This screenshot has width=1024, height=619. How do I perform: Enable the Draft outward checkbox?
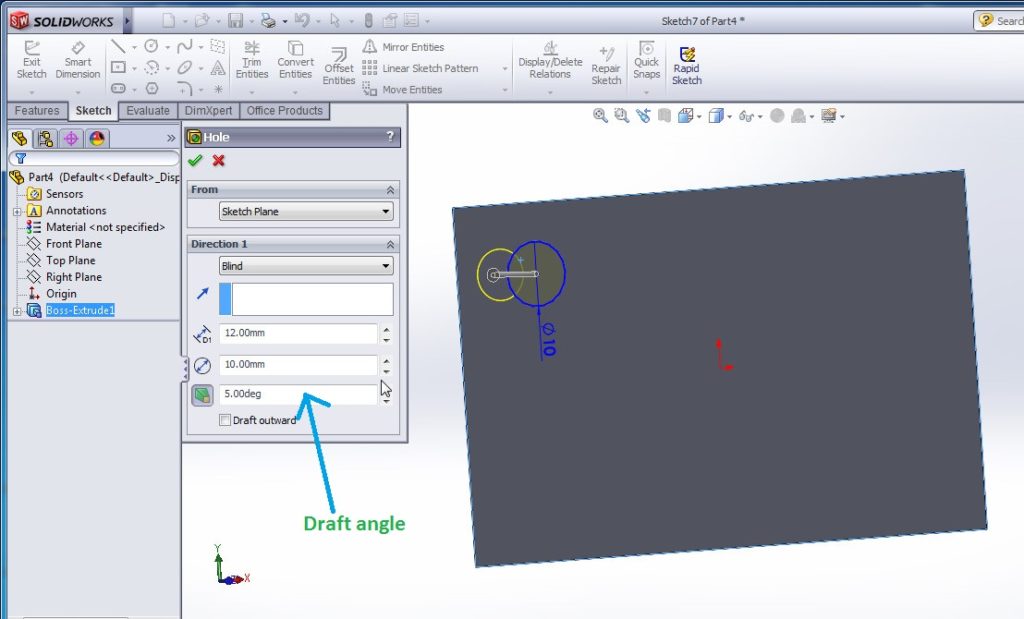(226, 420)
